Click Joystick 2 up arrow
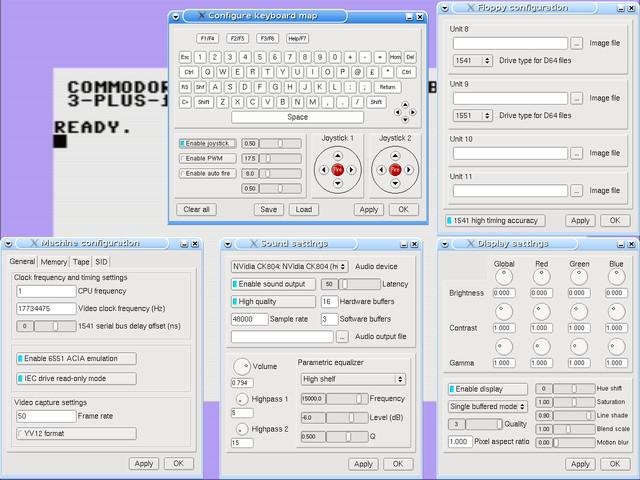Viewport: 640px width, 480px height. pyautogui.click(x=395, y=156)
